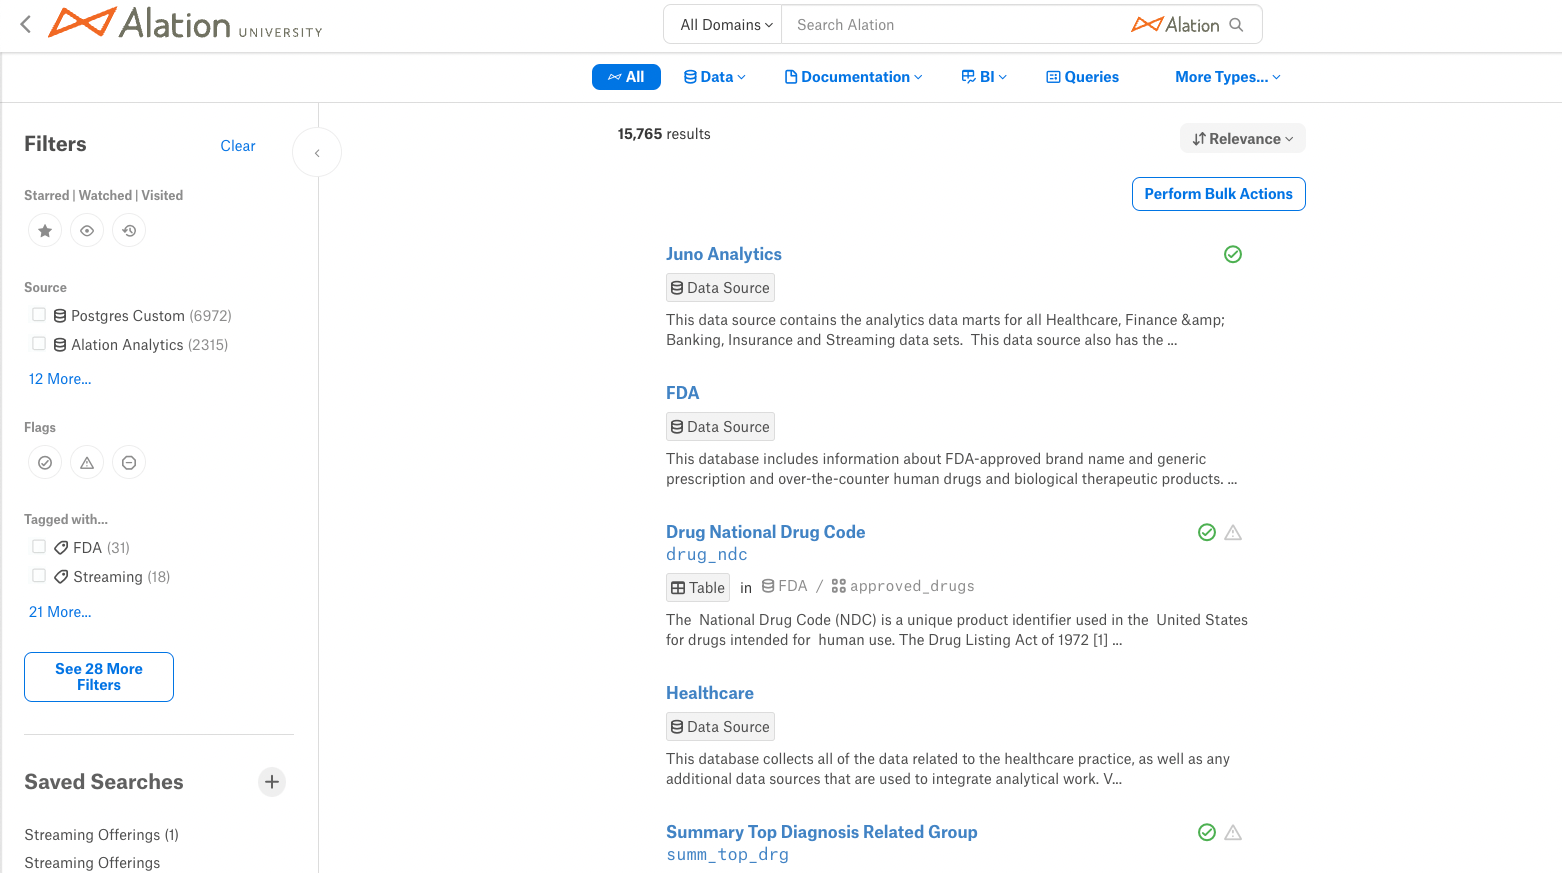Filter by Starred items star icon
This screenshot has height=873, width=1562.
point(45,231)
